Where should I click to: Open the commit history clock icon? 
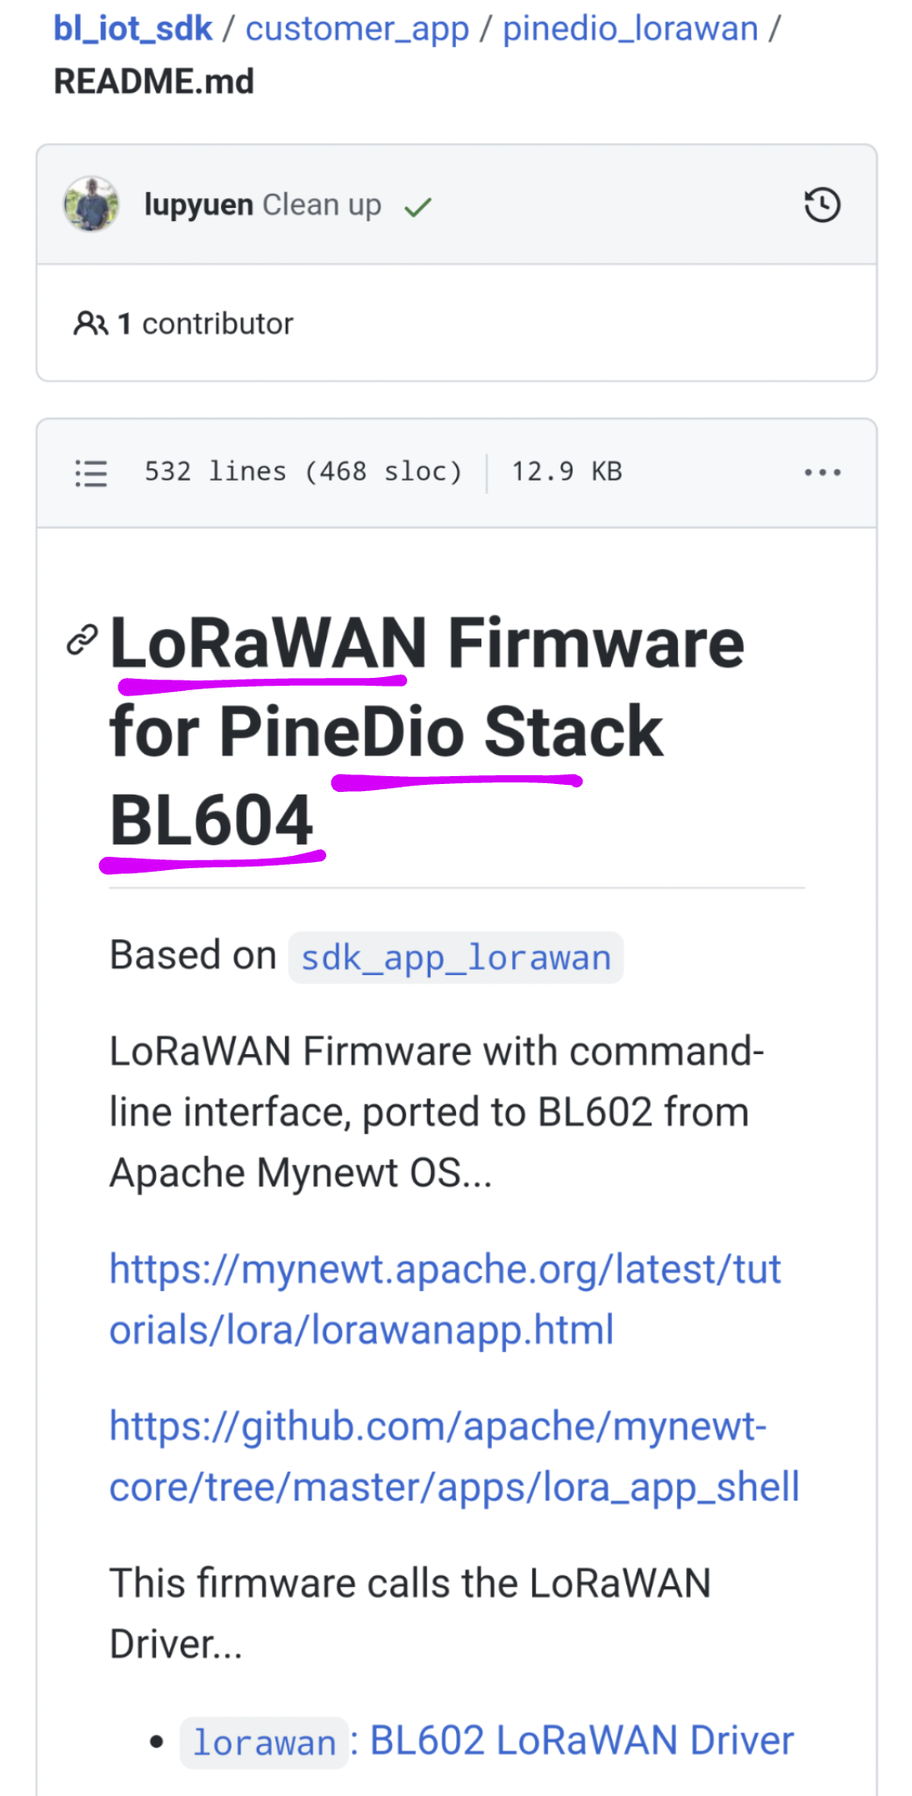tap(822, 205)
